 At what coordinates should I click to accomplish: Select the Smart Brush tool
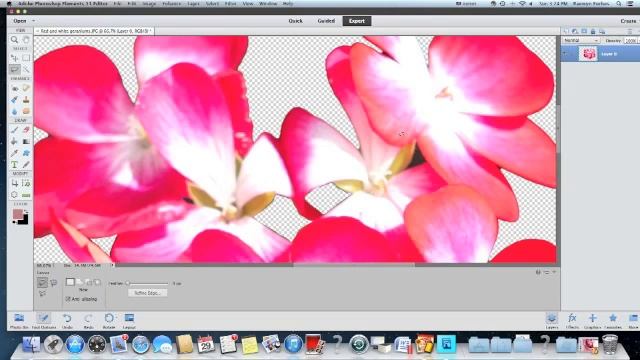coord(14,100)
